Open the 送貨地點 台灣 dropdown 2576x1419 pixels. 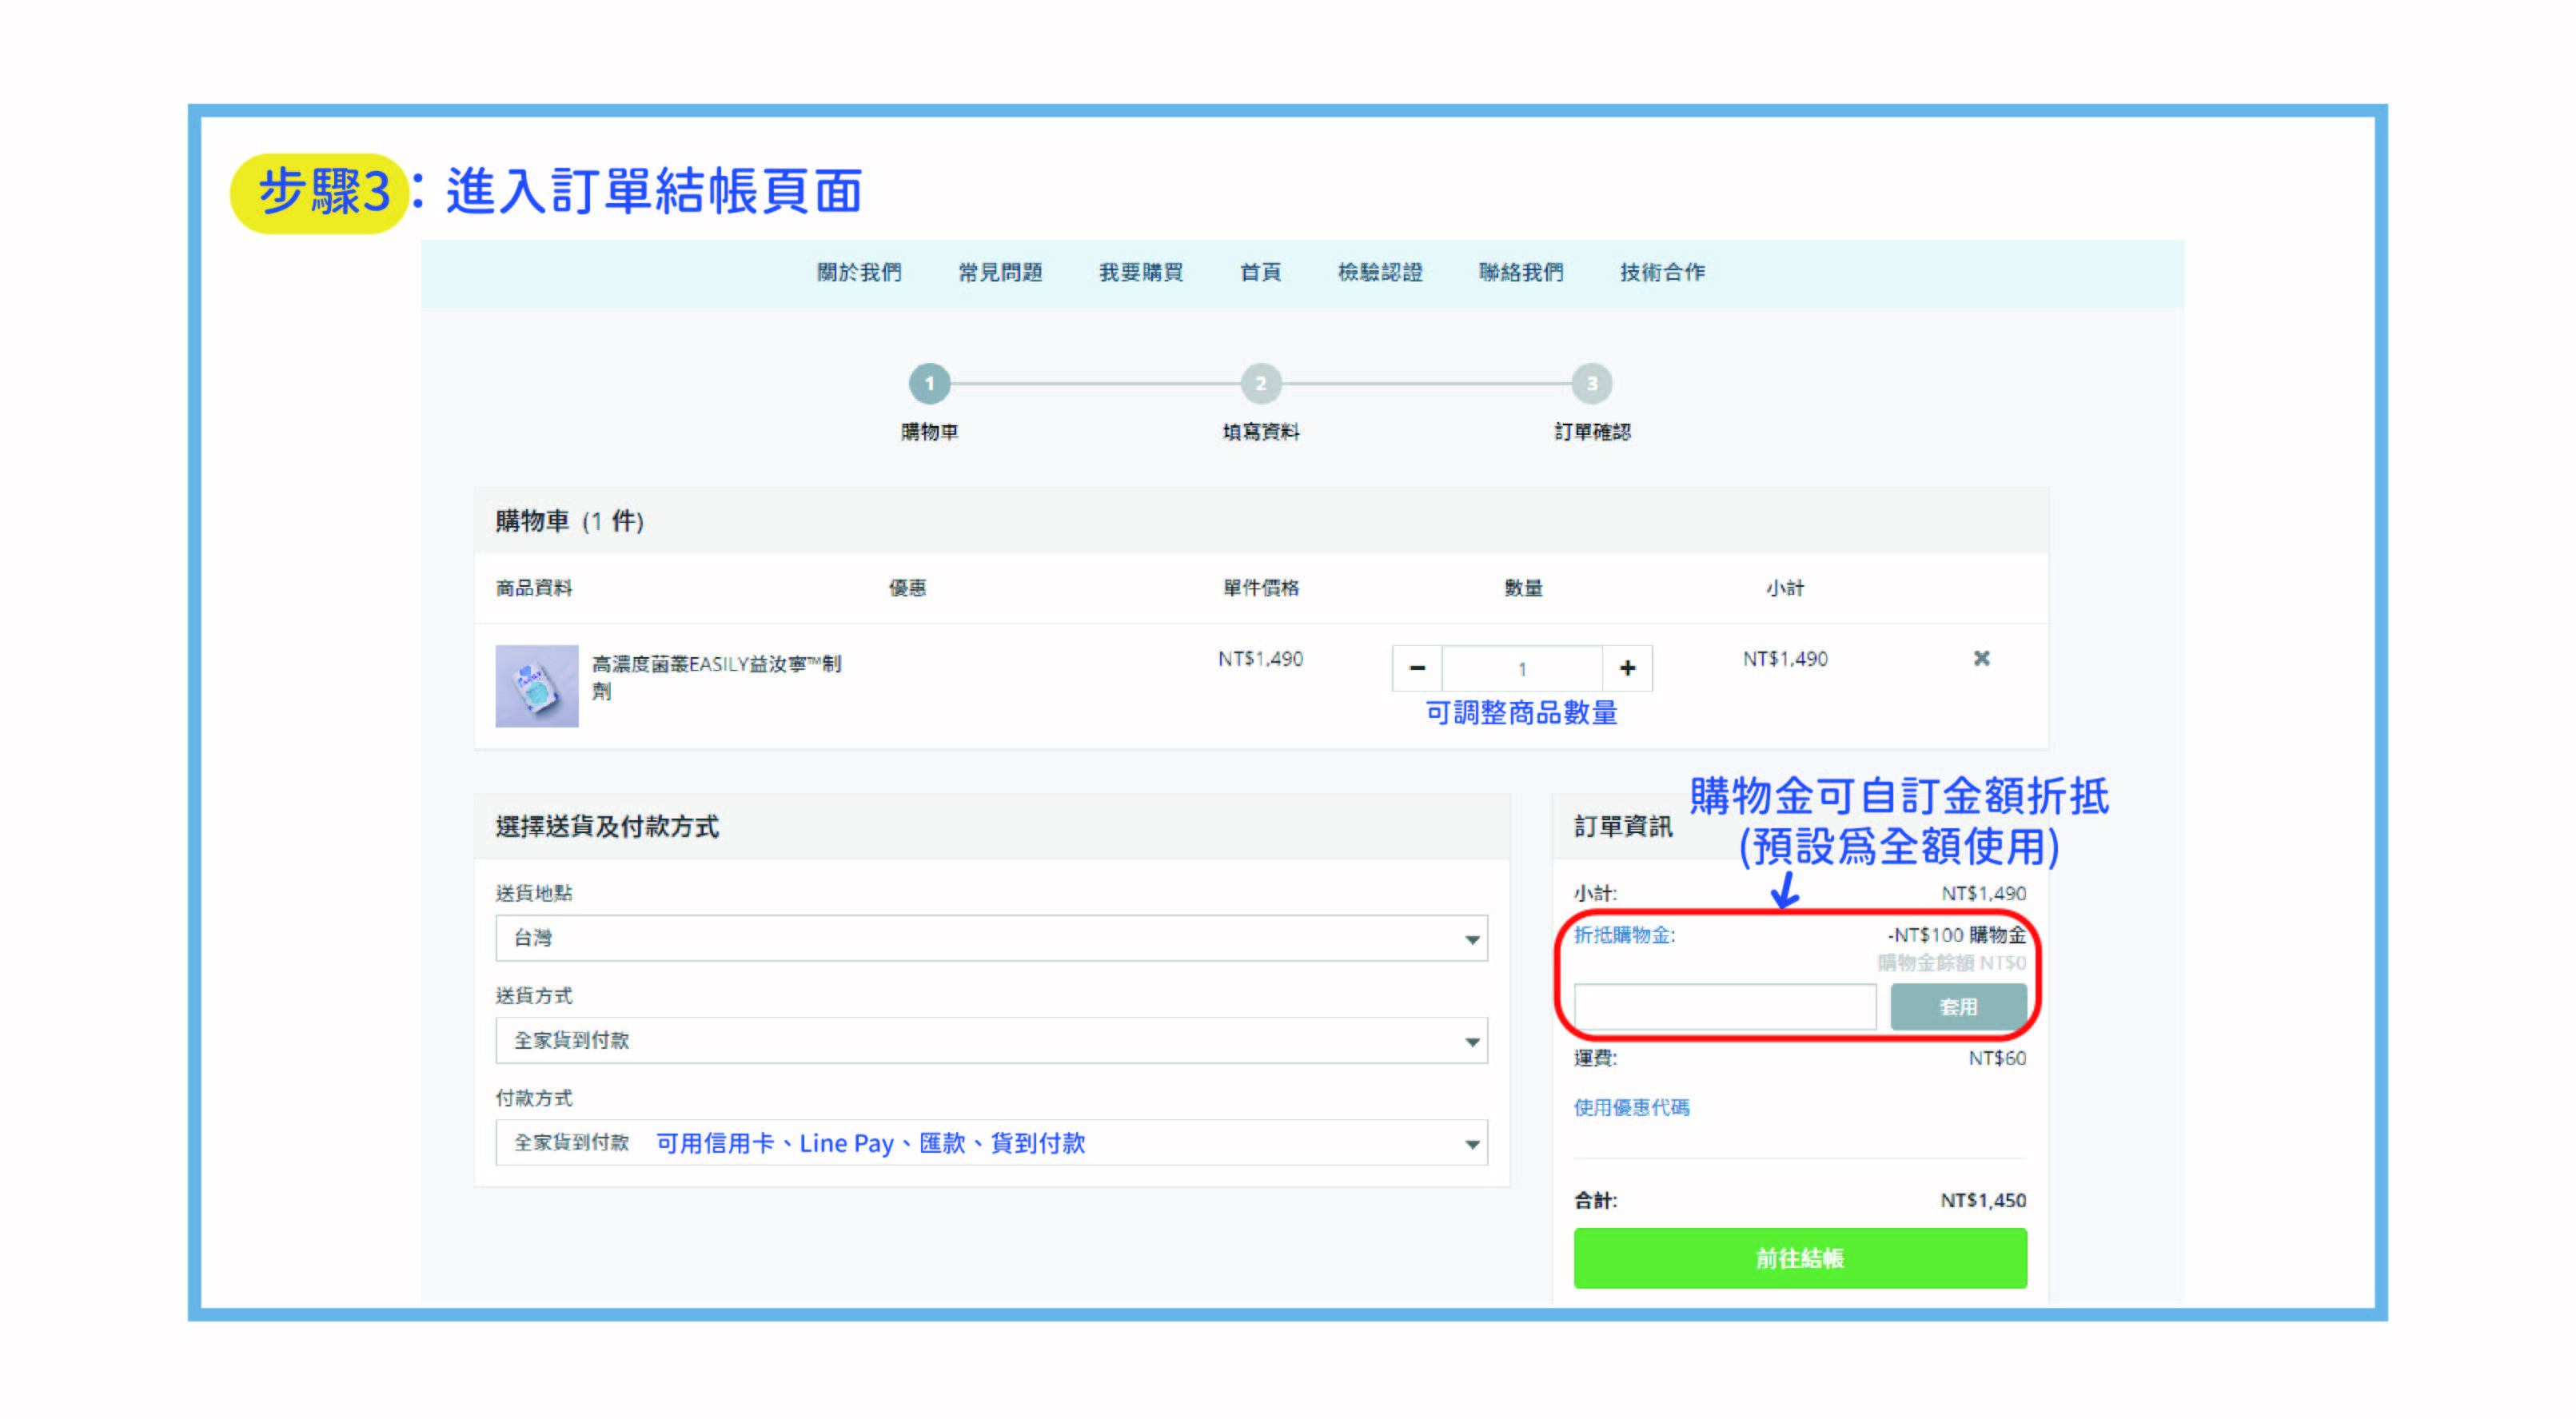click(x=990, y=938)
